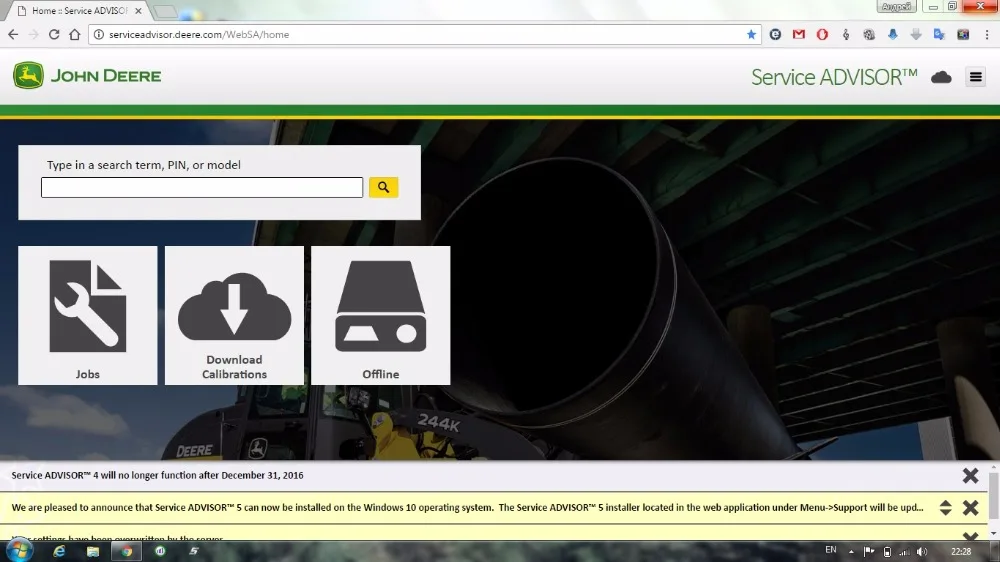Open the Action Center flag icon
The height and width of the screenshot is (562, 1000).
pyautogui.click(x=869, y=552)
